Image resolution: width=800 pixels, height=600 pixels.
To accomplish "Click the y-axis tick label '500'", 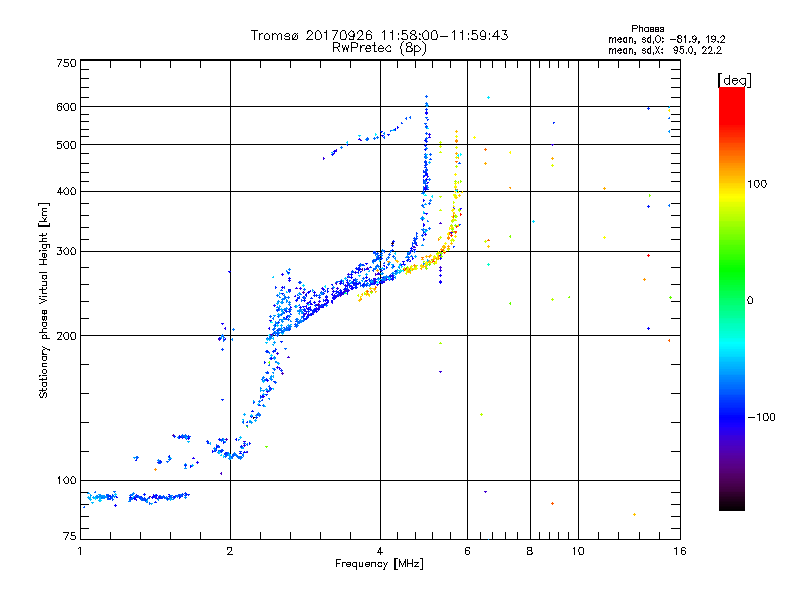I will 66,145.
